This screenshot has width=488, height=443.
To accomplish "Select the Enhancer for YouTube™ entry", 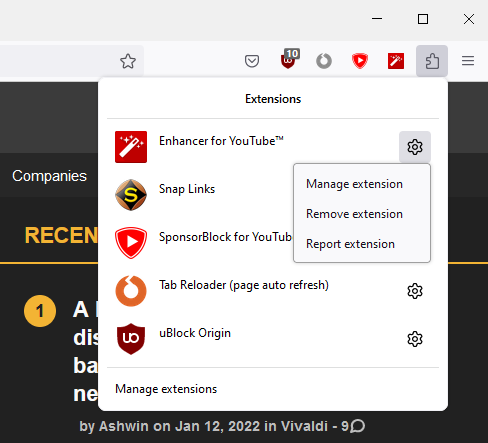I will click(221, 141).
